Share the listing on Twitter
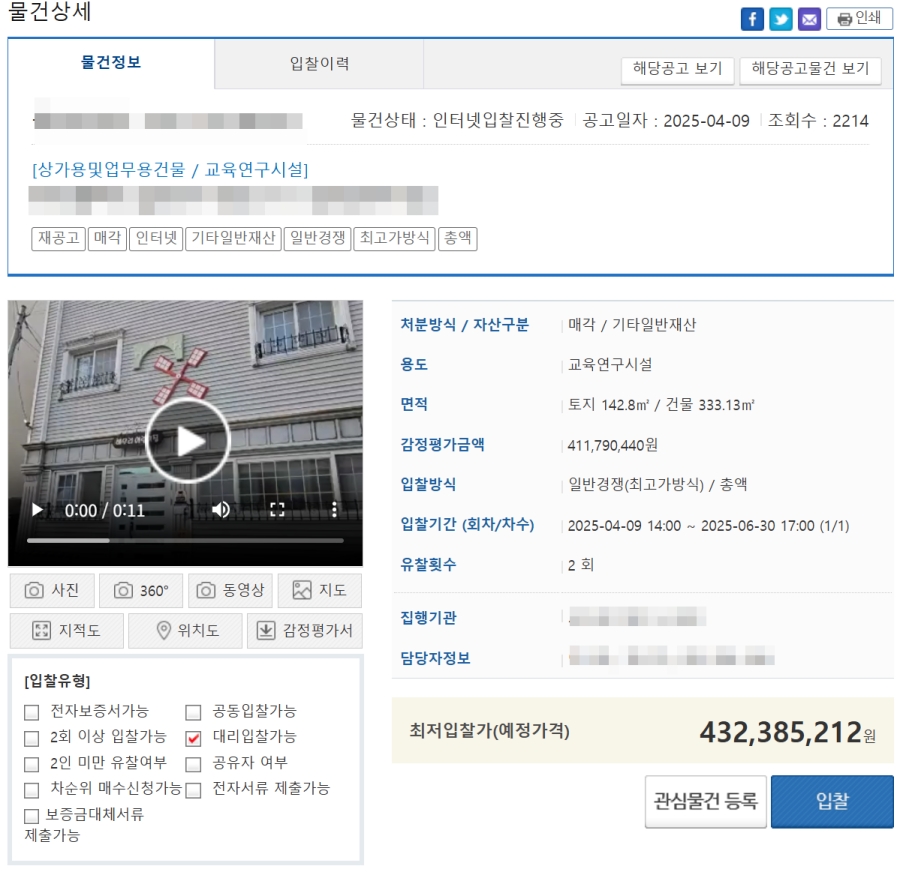This screenshot has width=900, height=875. (x=781, y=19)
